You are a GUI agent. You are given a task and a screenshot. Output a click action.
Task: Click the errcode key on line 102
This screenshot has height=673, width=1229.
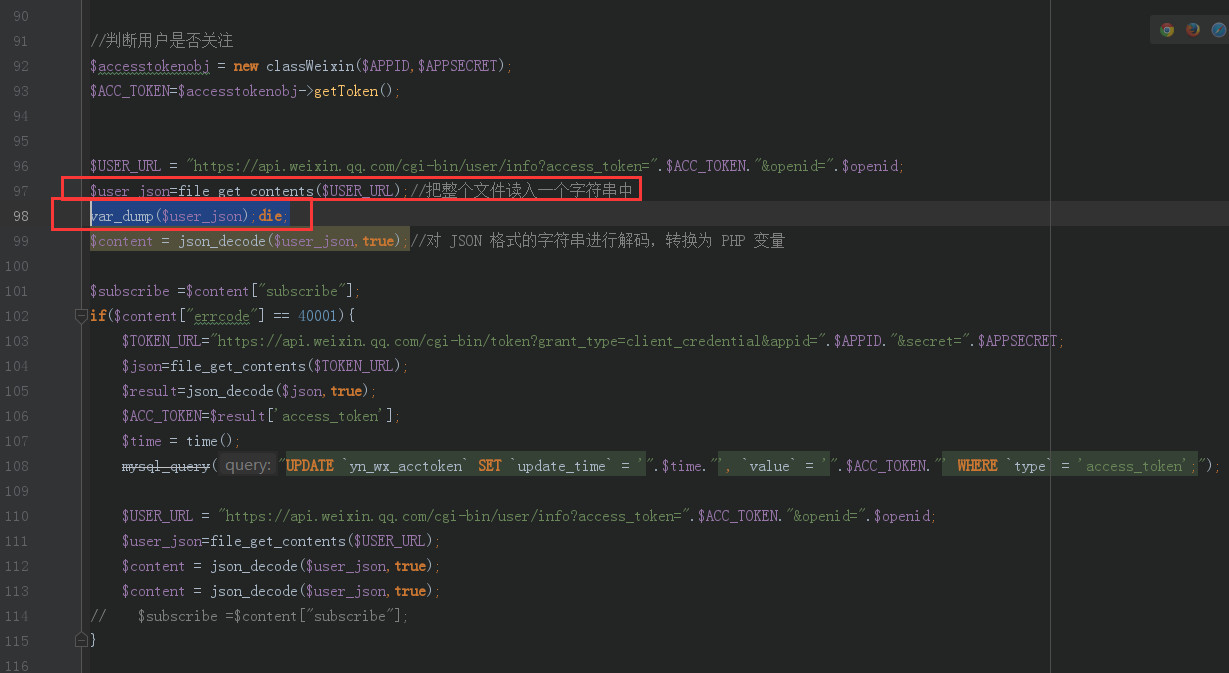(x=221, y=316)
